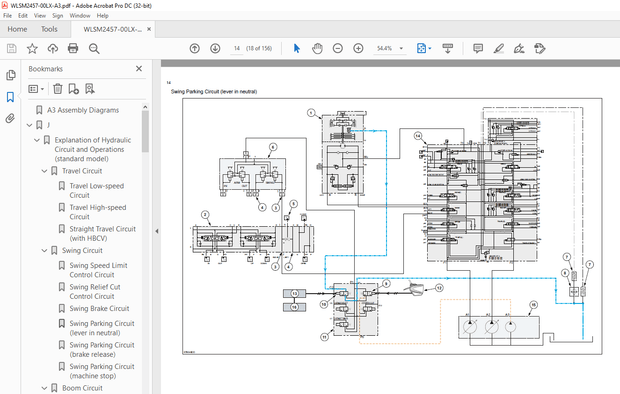Click the page number input field
The image size is (620, 394).
(236, 48)
